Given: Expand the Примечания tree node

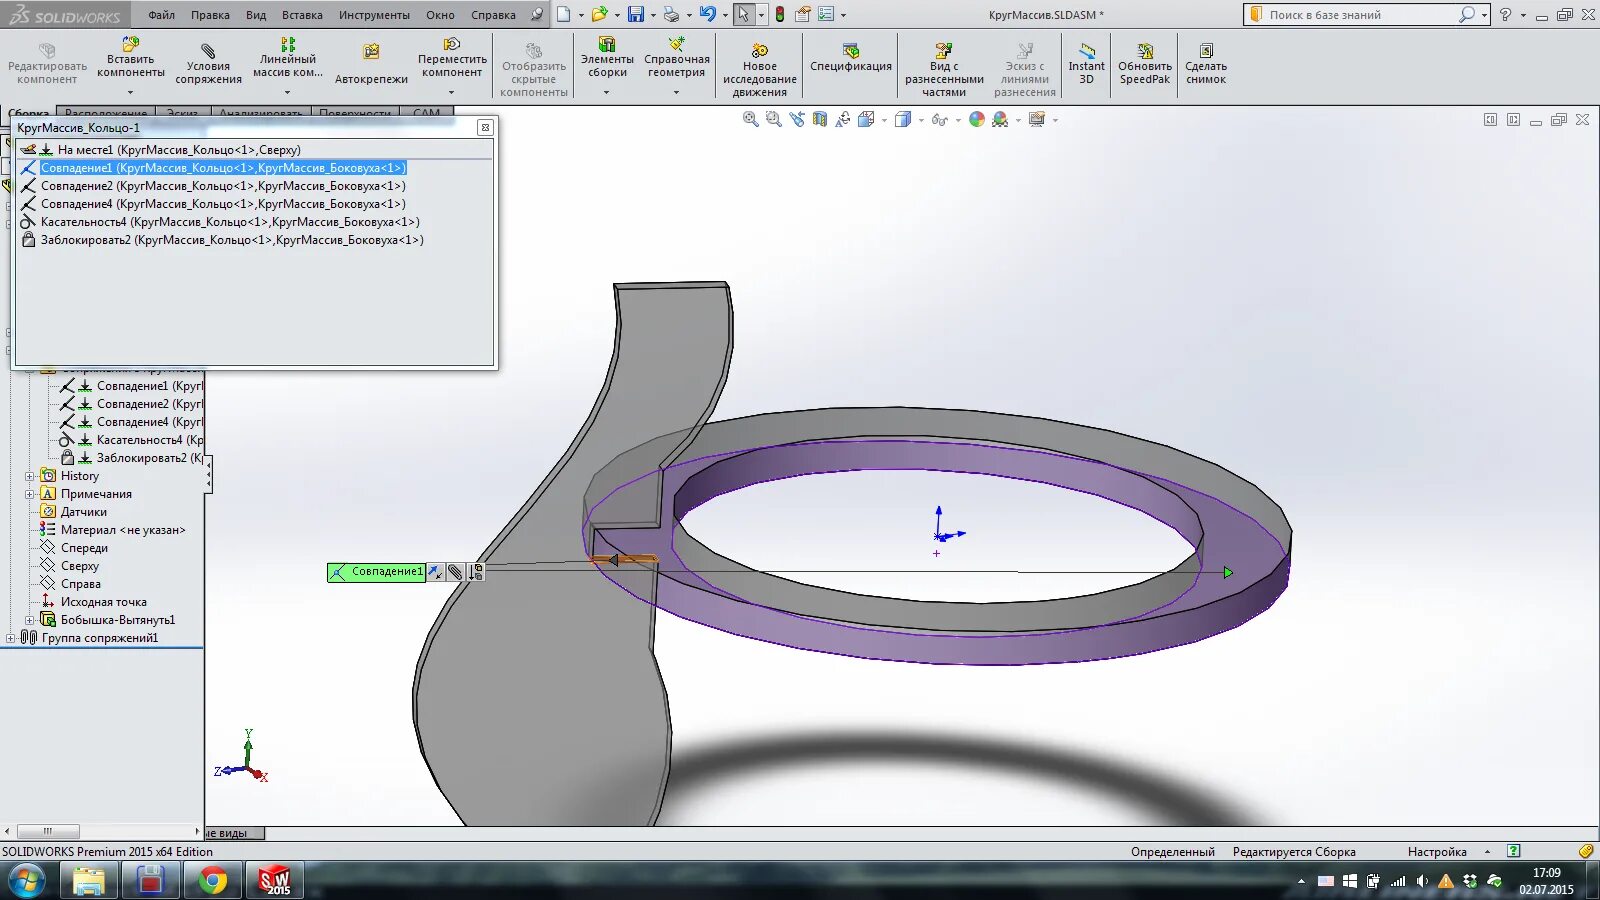Looking at the screenshot, I should pyautogui.click(x=30, y=494).
